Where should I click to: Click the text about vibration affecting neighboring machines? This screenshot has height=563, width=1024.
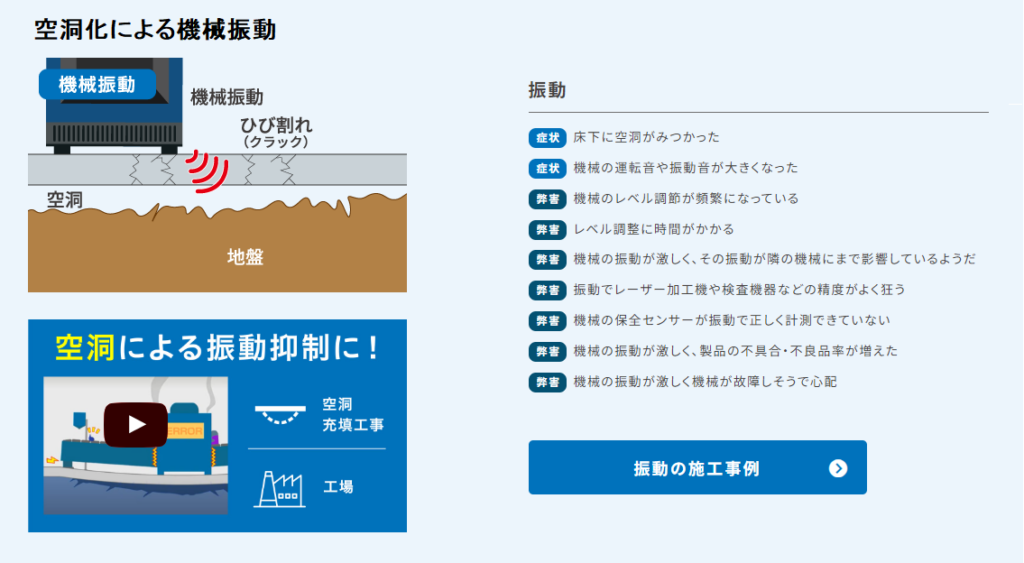(x=774, y=259)
